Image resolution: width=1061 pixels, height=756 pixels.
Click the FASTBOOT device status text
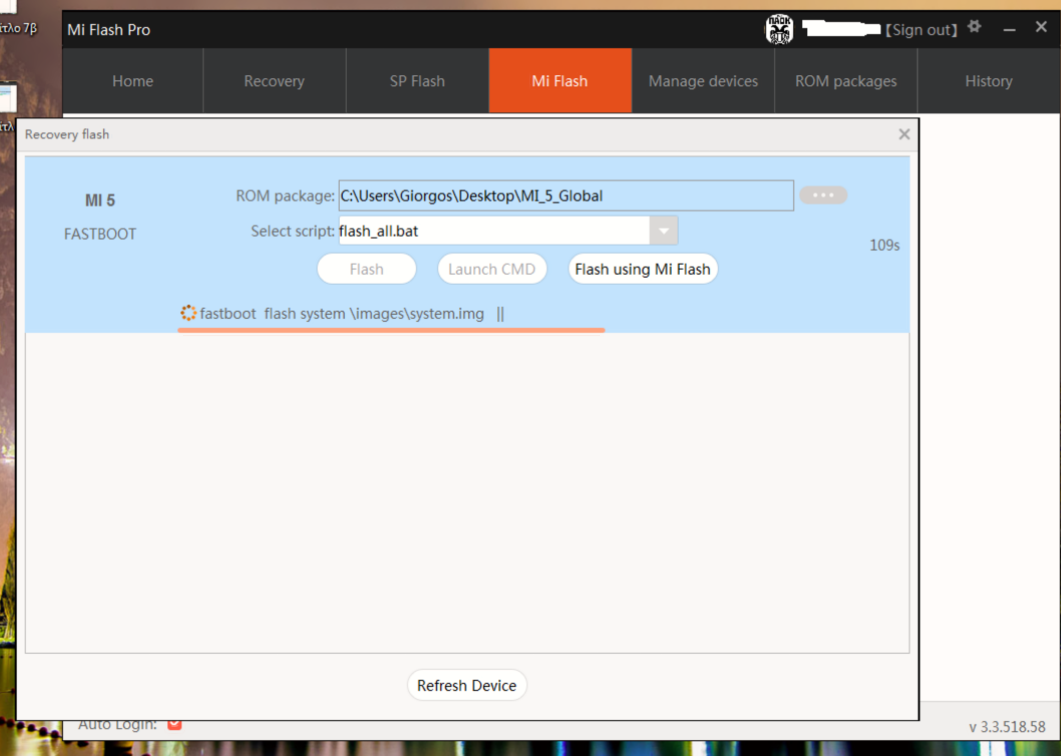tap(100, 234)
